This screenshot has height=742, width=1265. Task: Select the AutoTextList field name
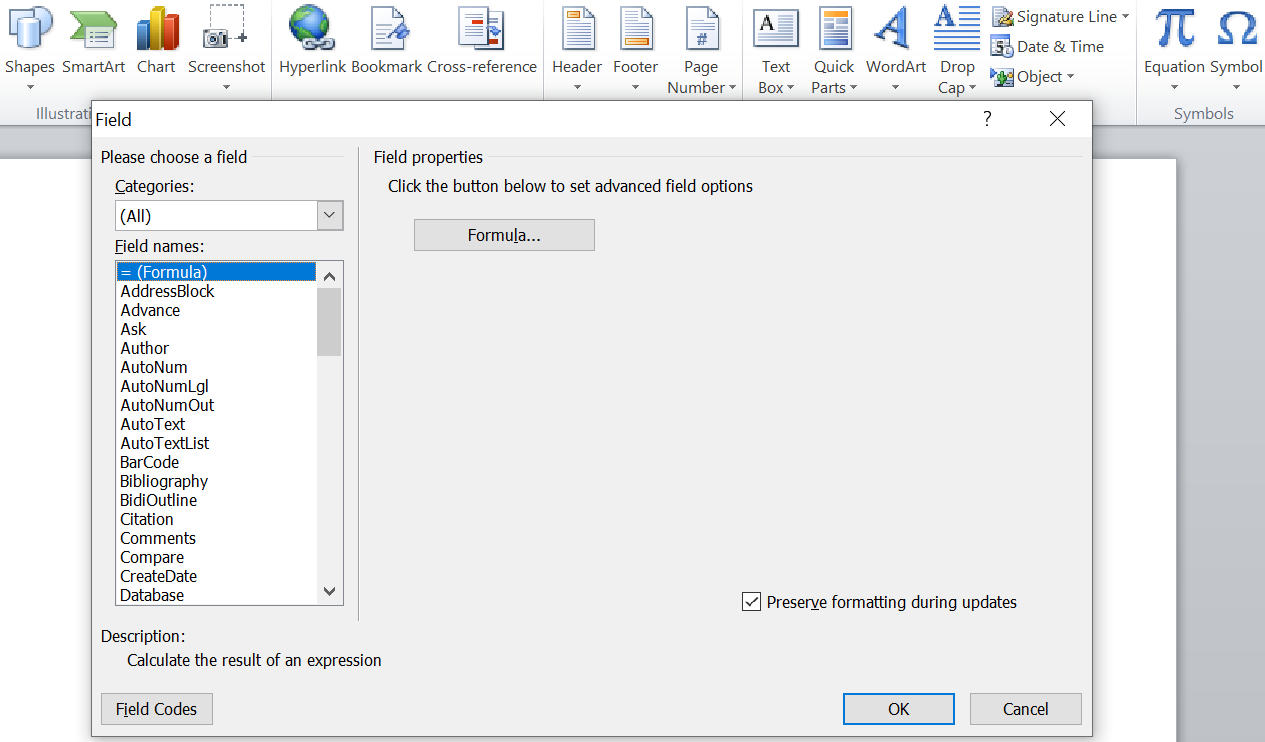point(216,443)
